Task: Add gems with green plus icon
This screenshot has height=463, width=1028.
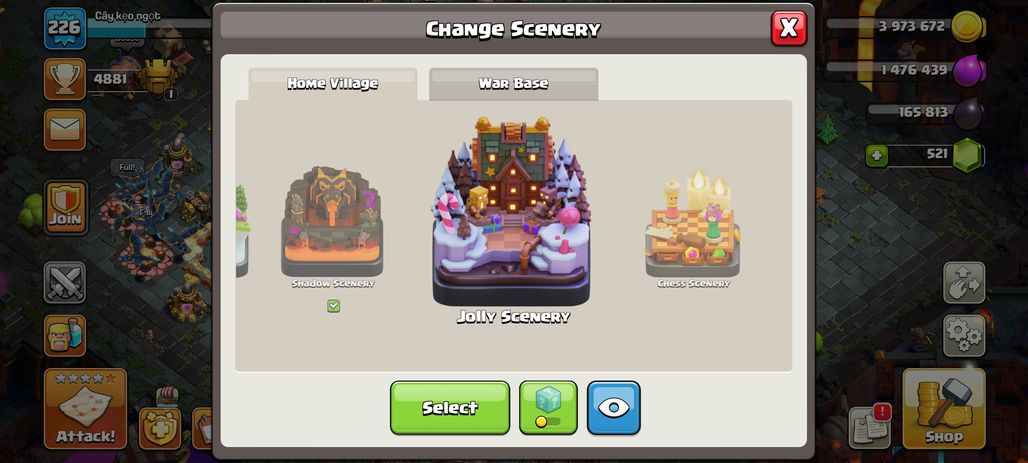Action: pyautogui.click(x=875, y=156)
